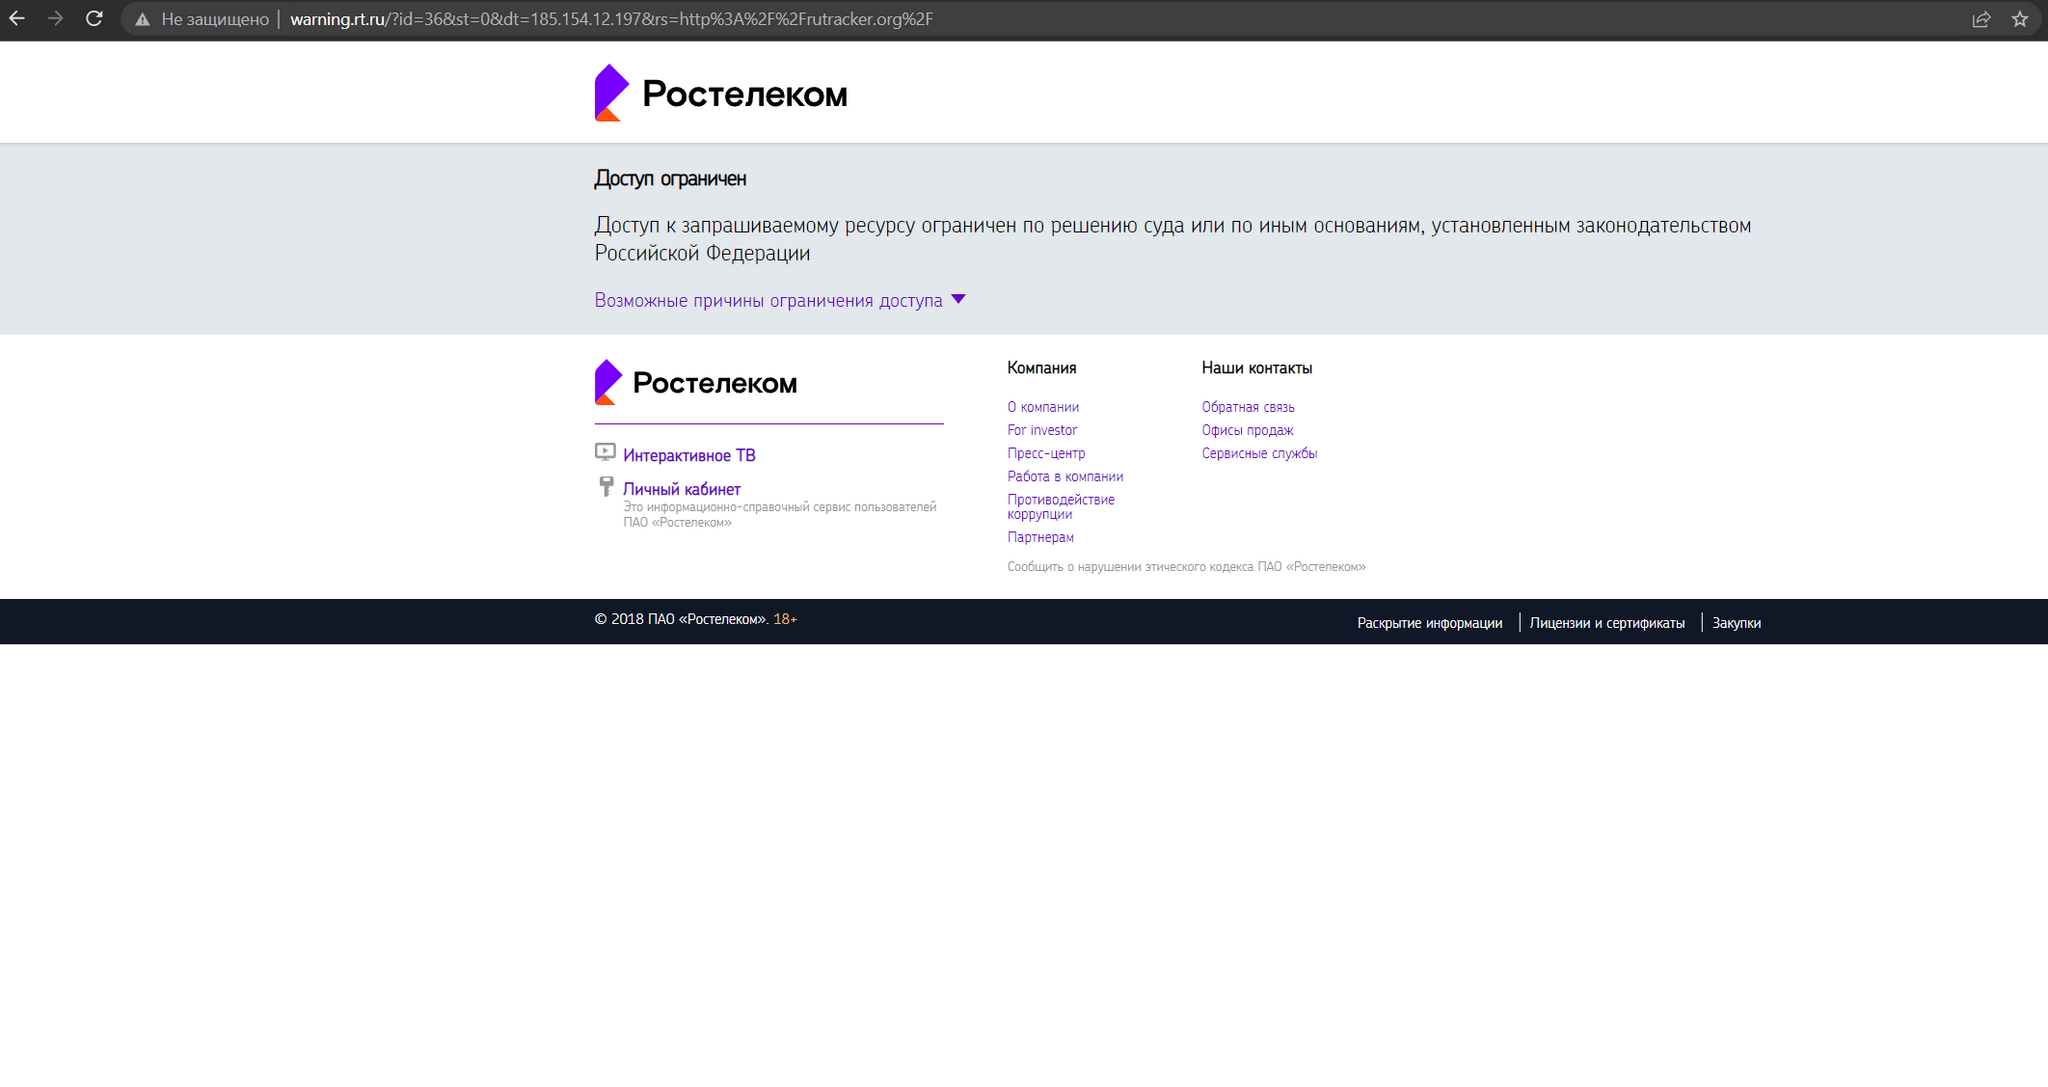Image resolution: width=2048 pixels, height=1087 pixels.
Task: Click the orange '18+' age label
Action: tap(785, 619)
